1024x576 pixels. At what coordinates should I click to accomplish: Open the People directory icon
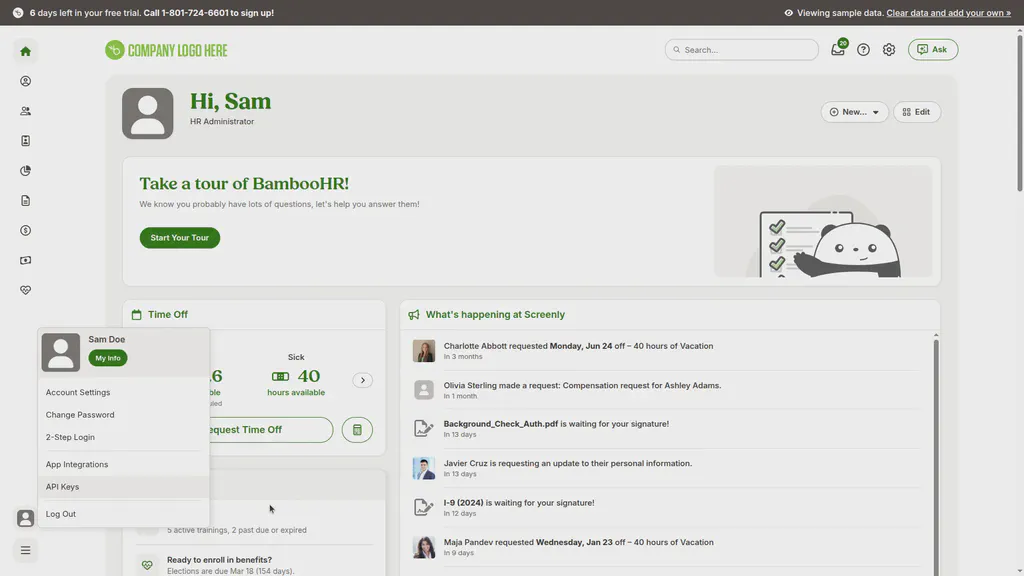[25, 110]
